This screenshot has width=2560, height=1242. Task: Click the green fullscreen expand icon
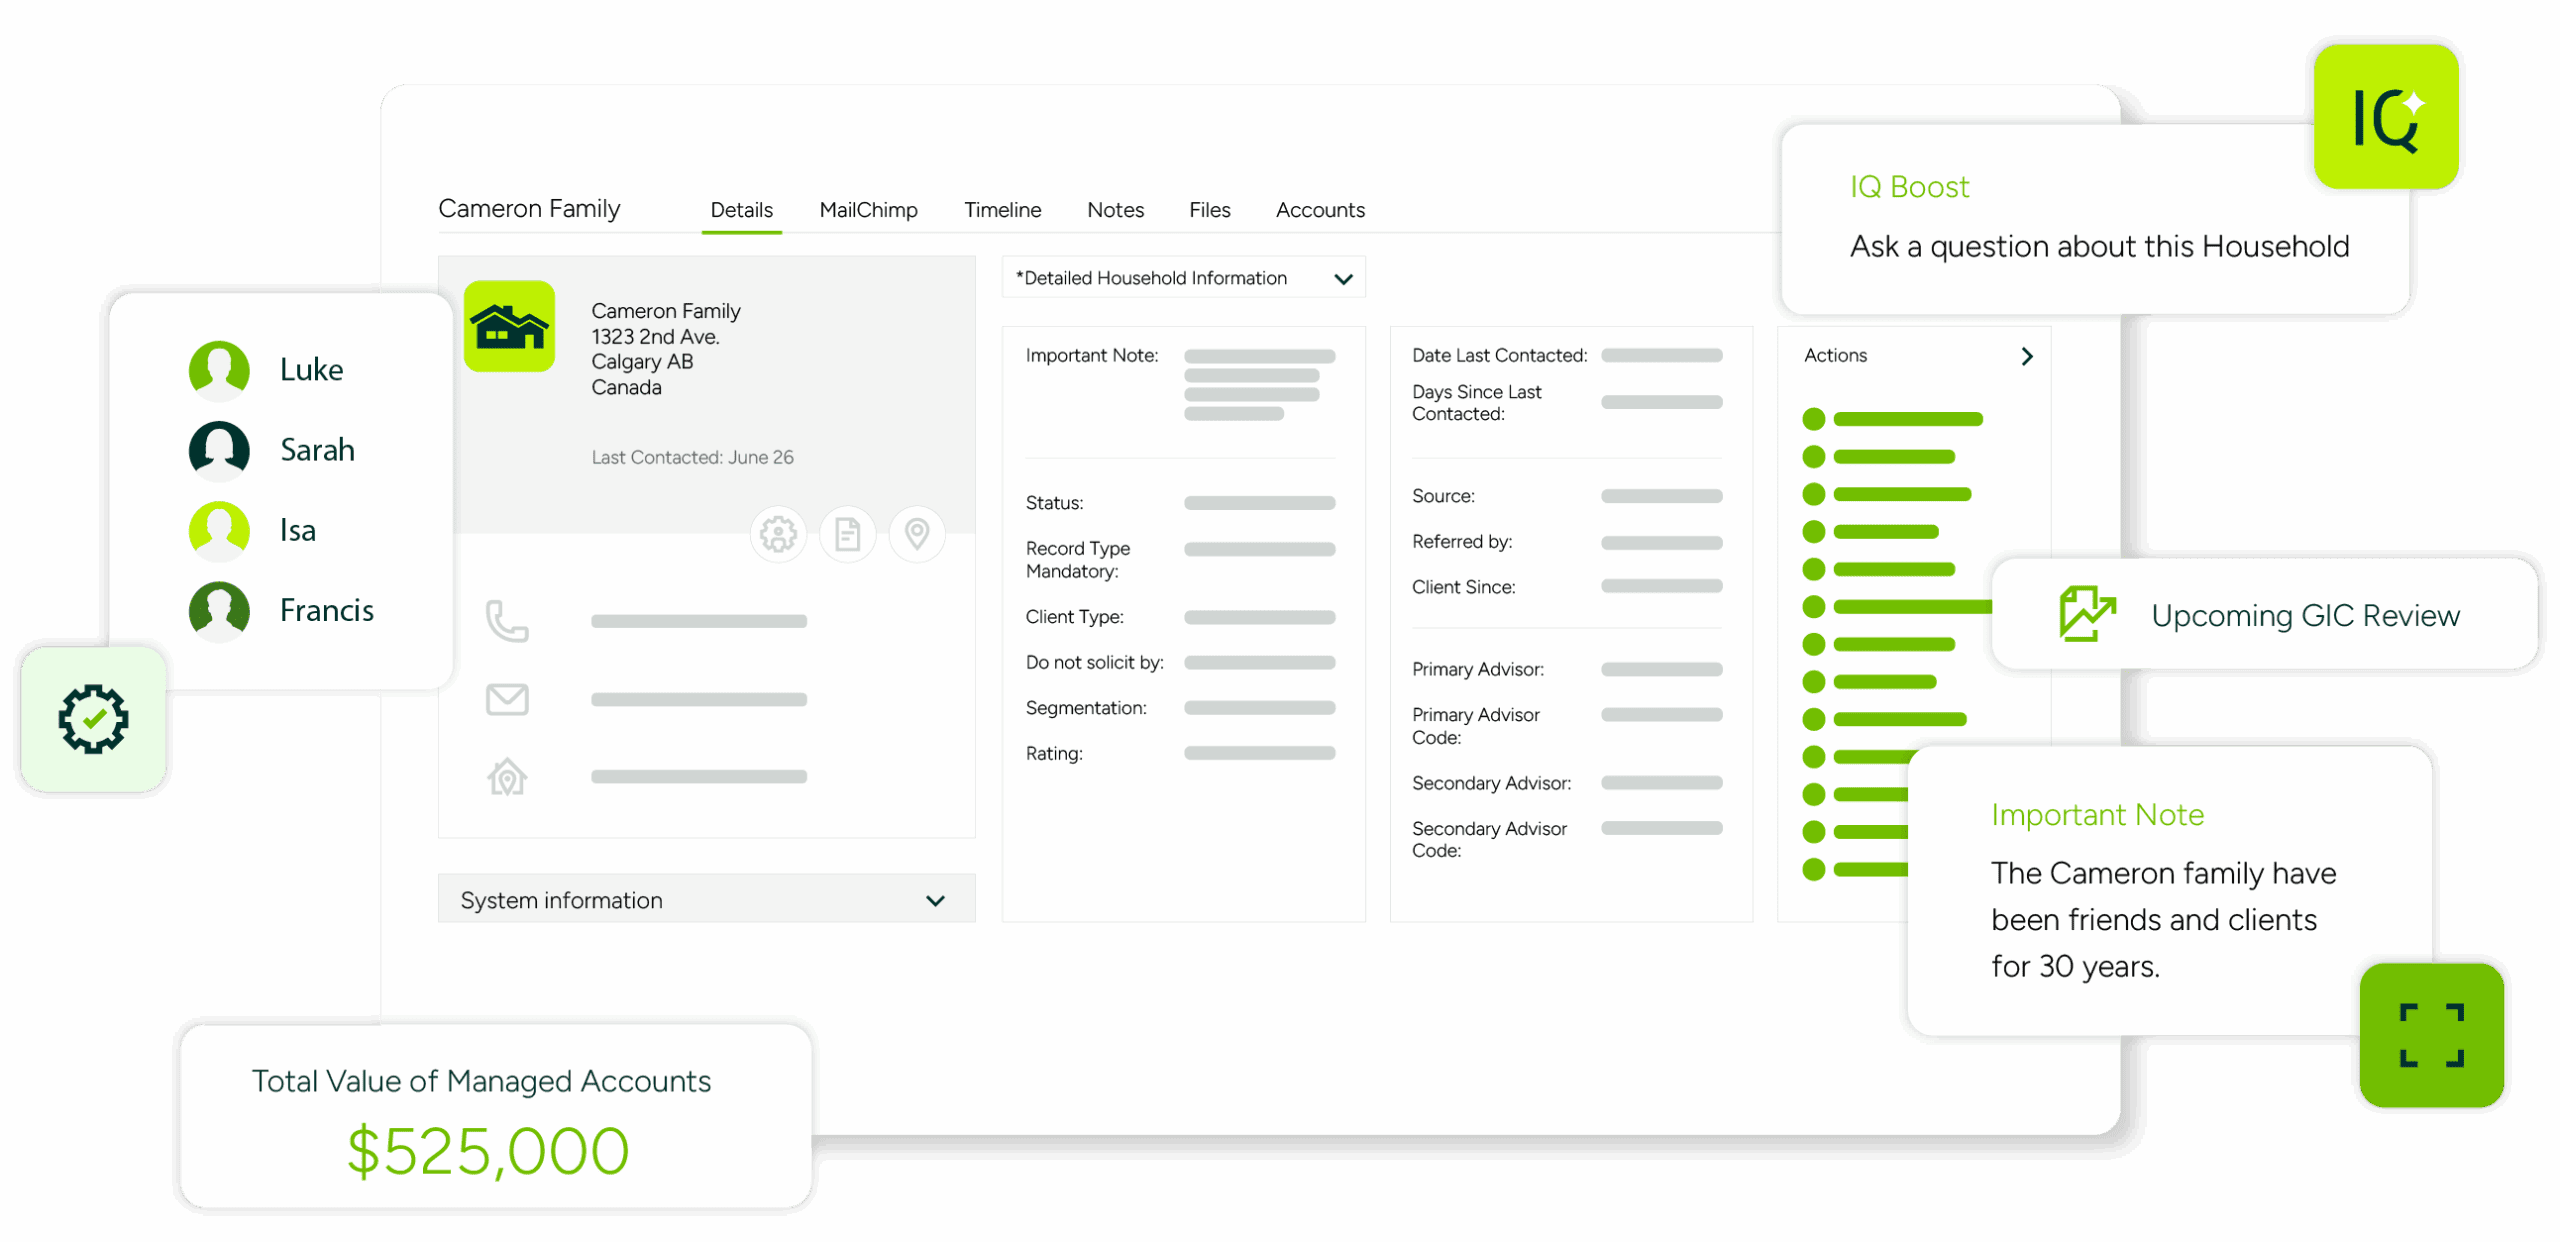coord(2431,1035)
